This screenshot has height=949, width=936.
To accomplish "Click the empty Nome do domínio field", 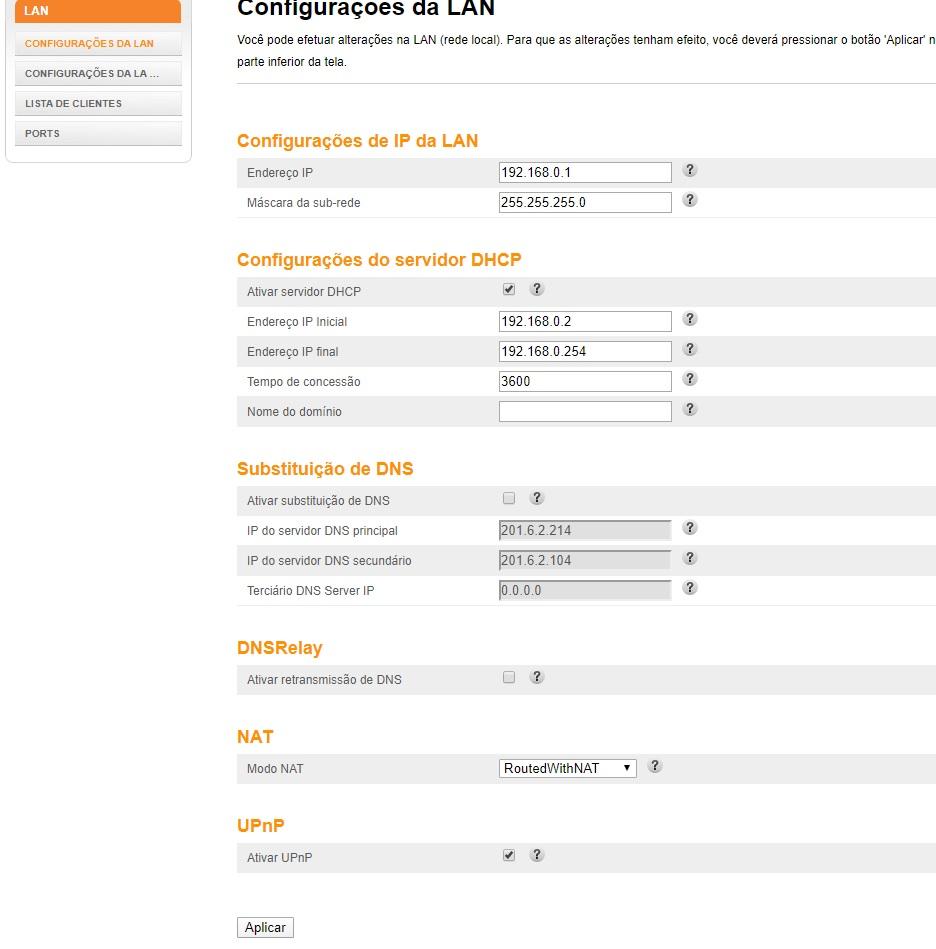I will click(x=585, y=412).
